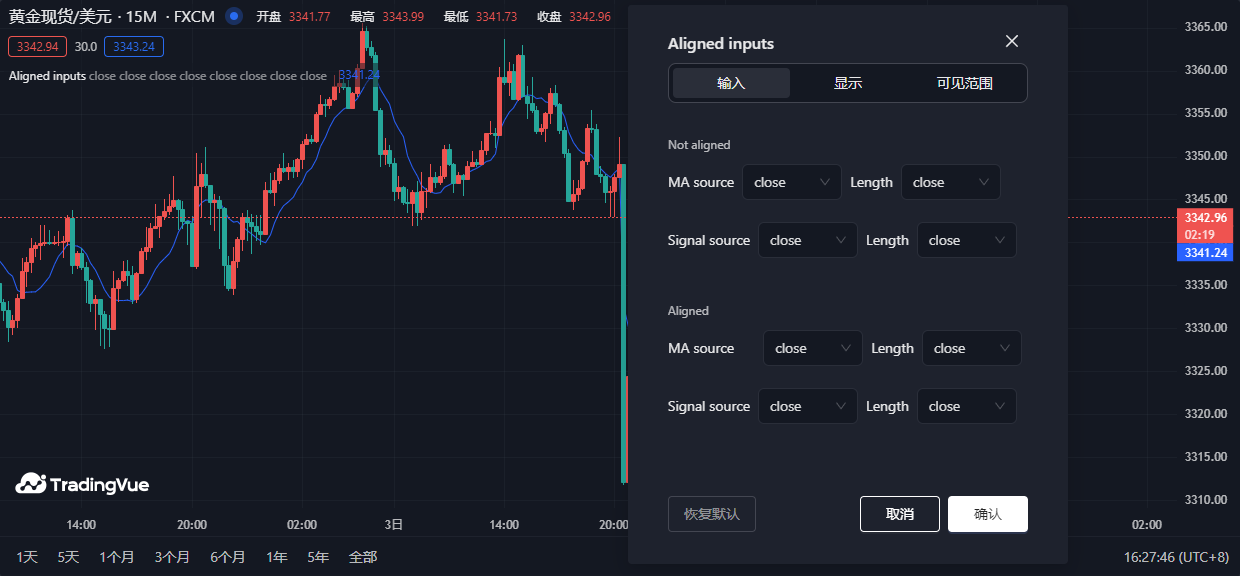Click the TradingVue logo

pyautogui.click(x=82, y=484)
